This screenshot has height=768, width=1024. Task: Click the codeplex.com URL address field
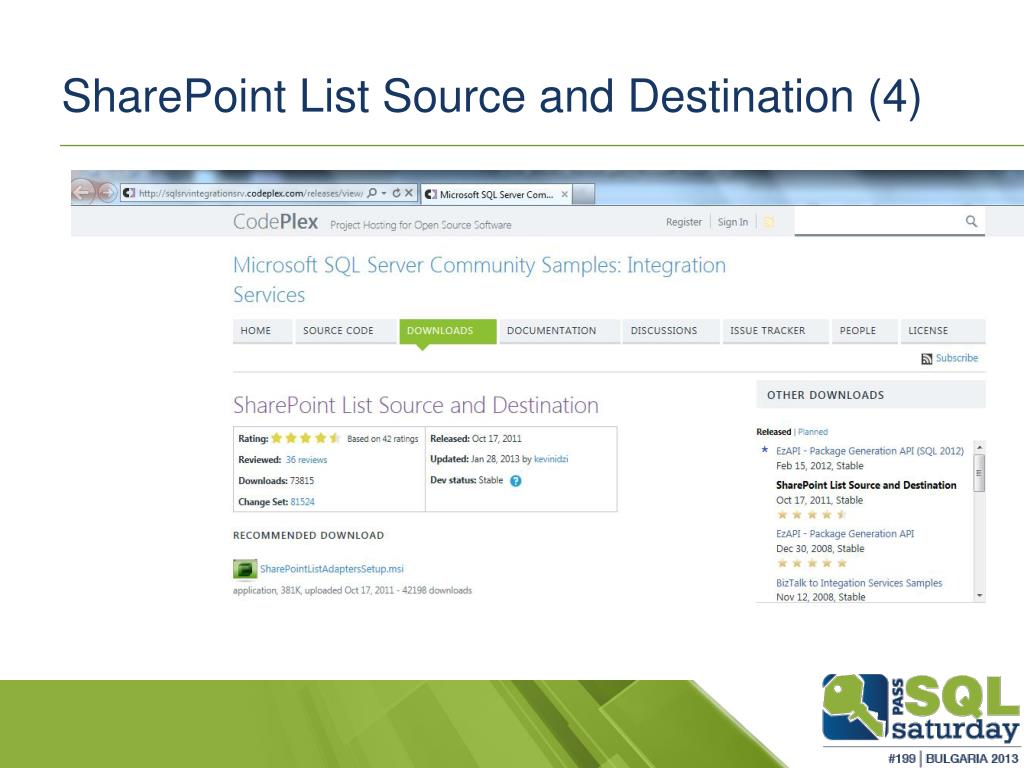pyautogui.click(x=250, y=193)
